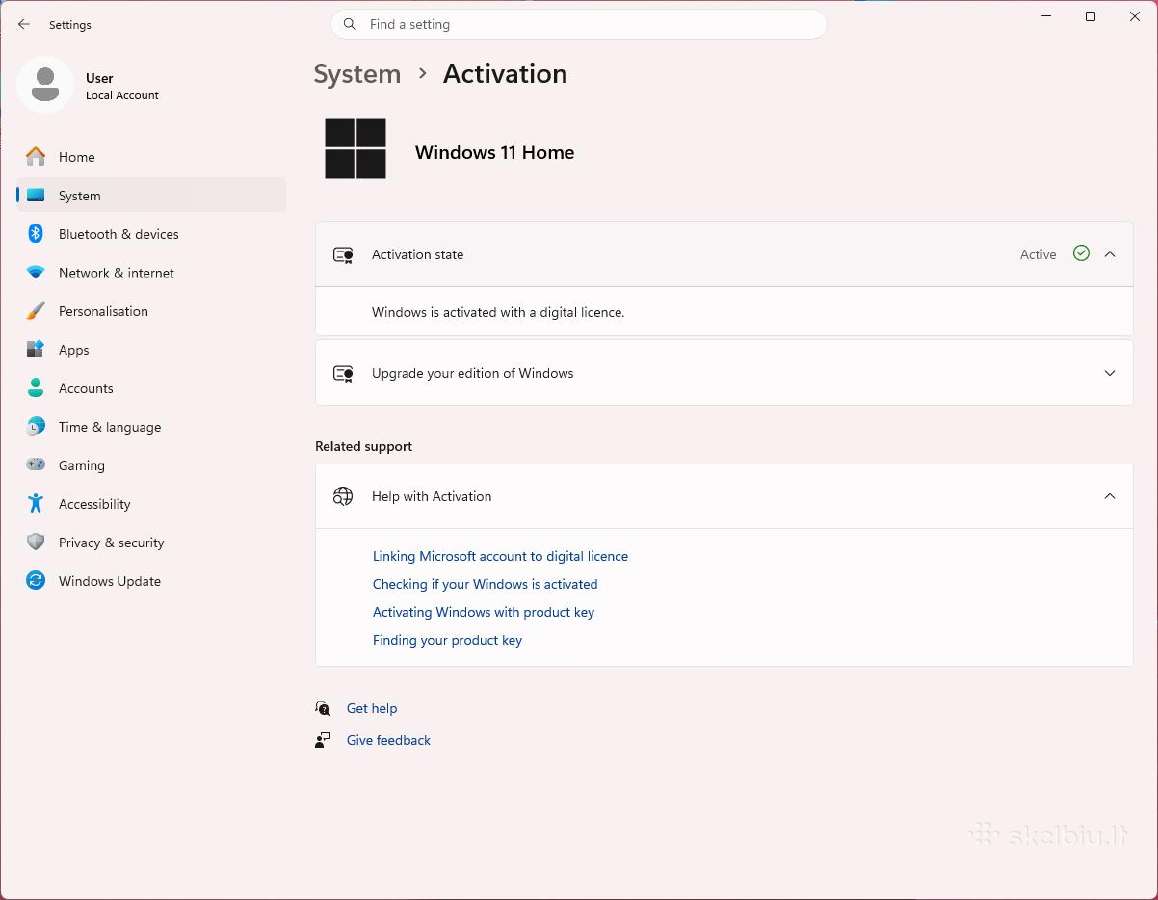Click the Apps icon in sidebar
The image size is (1158, 900).
[35, 349]
